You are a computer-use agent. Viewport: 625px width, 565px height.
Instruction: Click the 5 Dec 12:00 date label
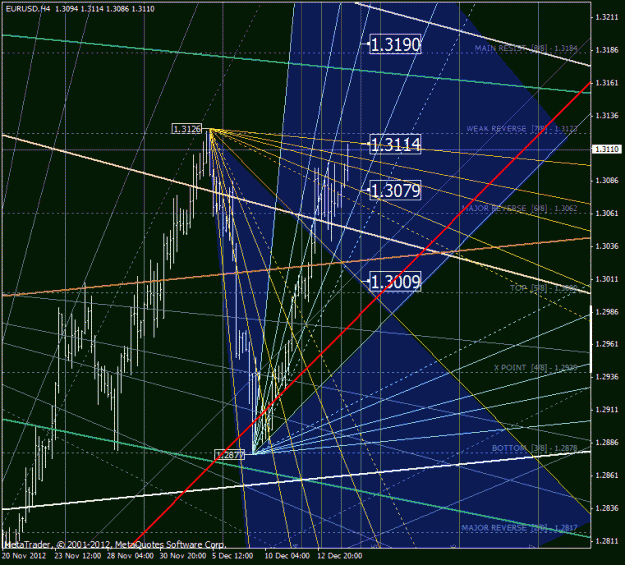point(232,556)
